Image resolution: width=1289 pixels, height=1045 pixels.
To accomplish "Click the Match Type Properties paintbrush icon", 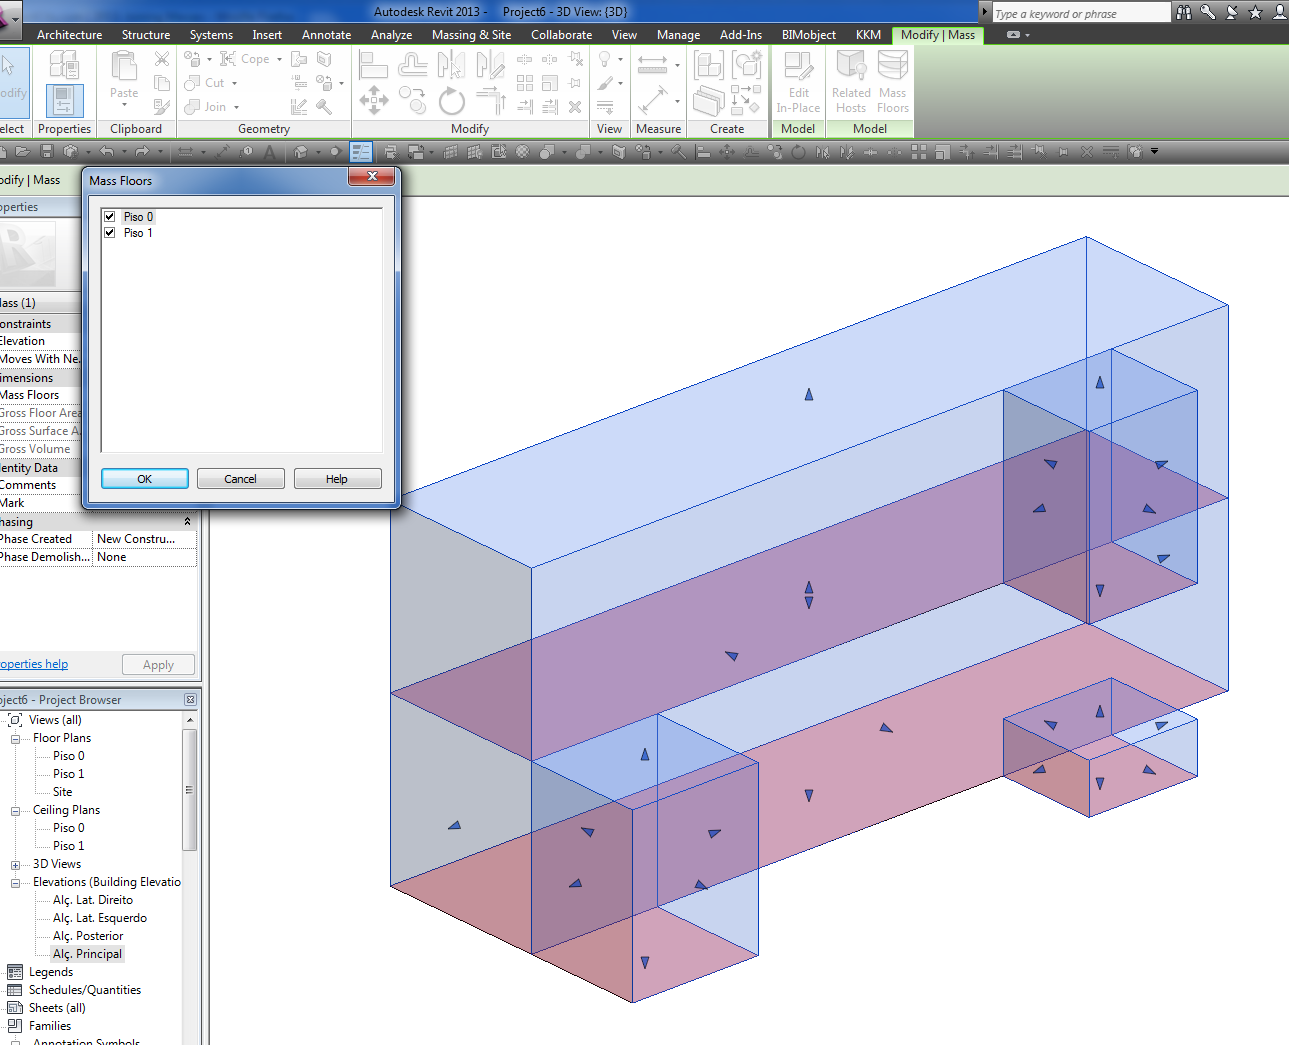I will point(162,107).
